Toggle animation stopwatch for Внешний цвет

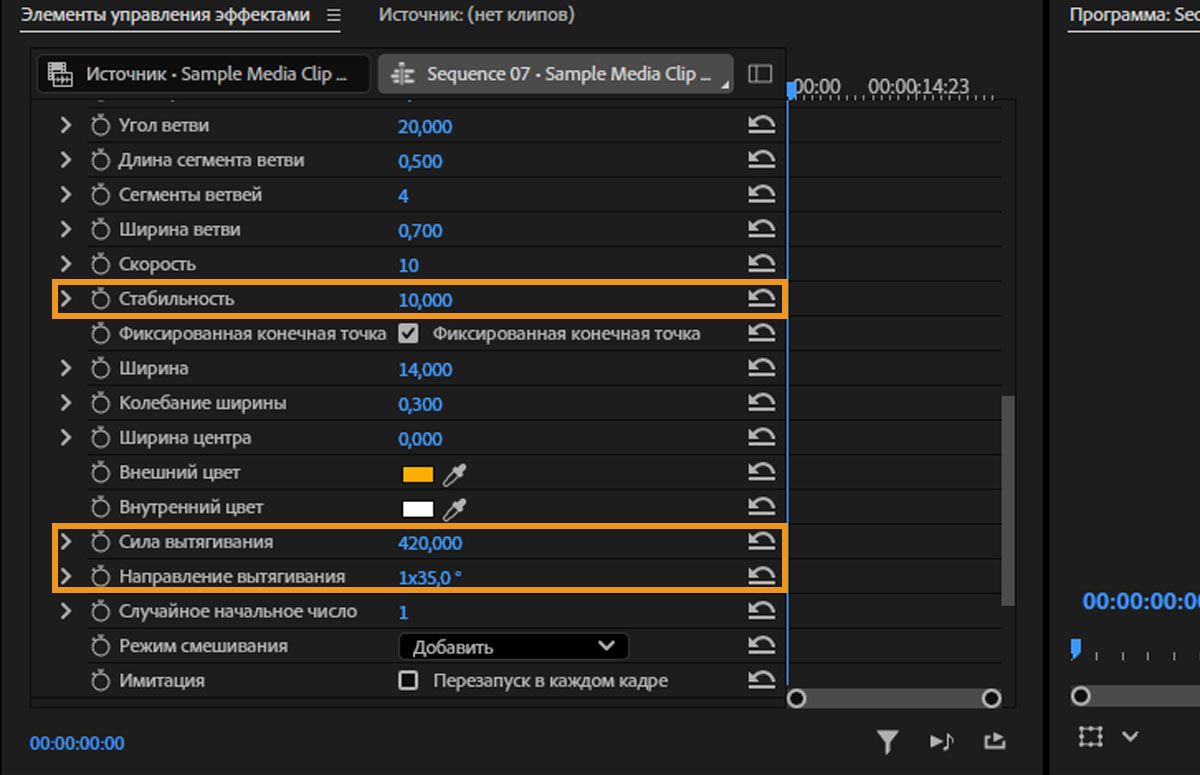(x=99, y=473)
